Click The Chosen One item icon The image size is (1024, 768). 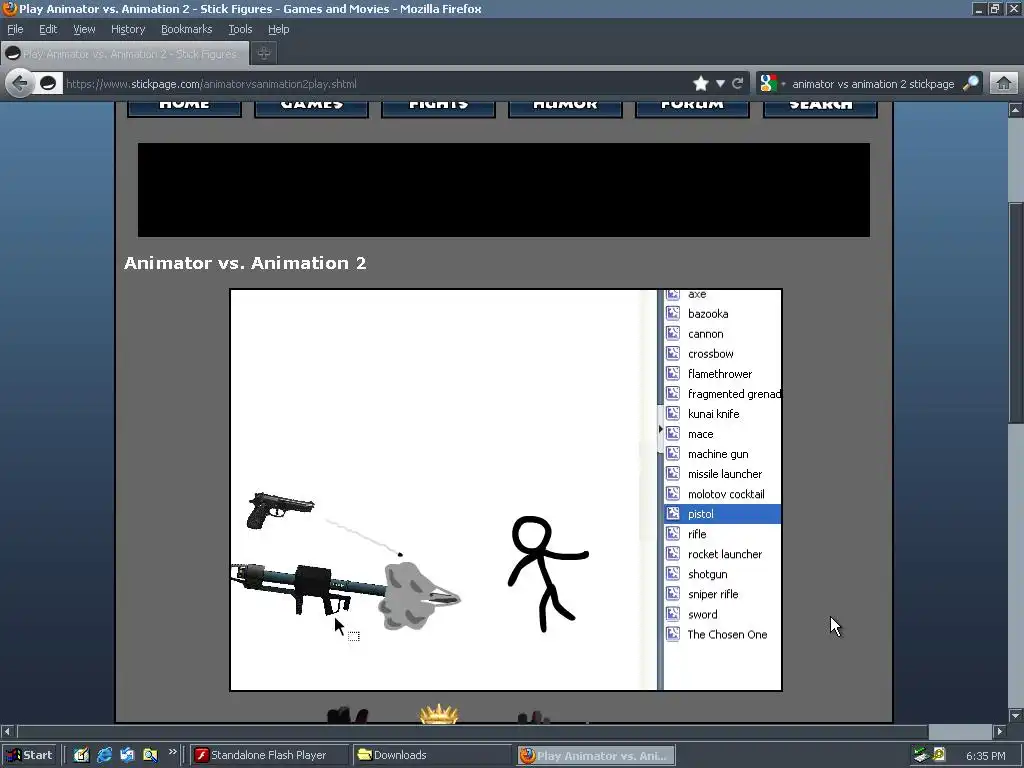(x=673, y=634)
